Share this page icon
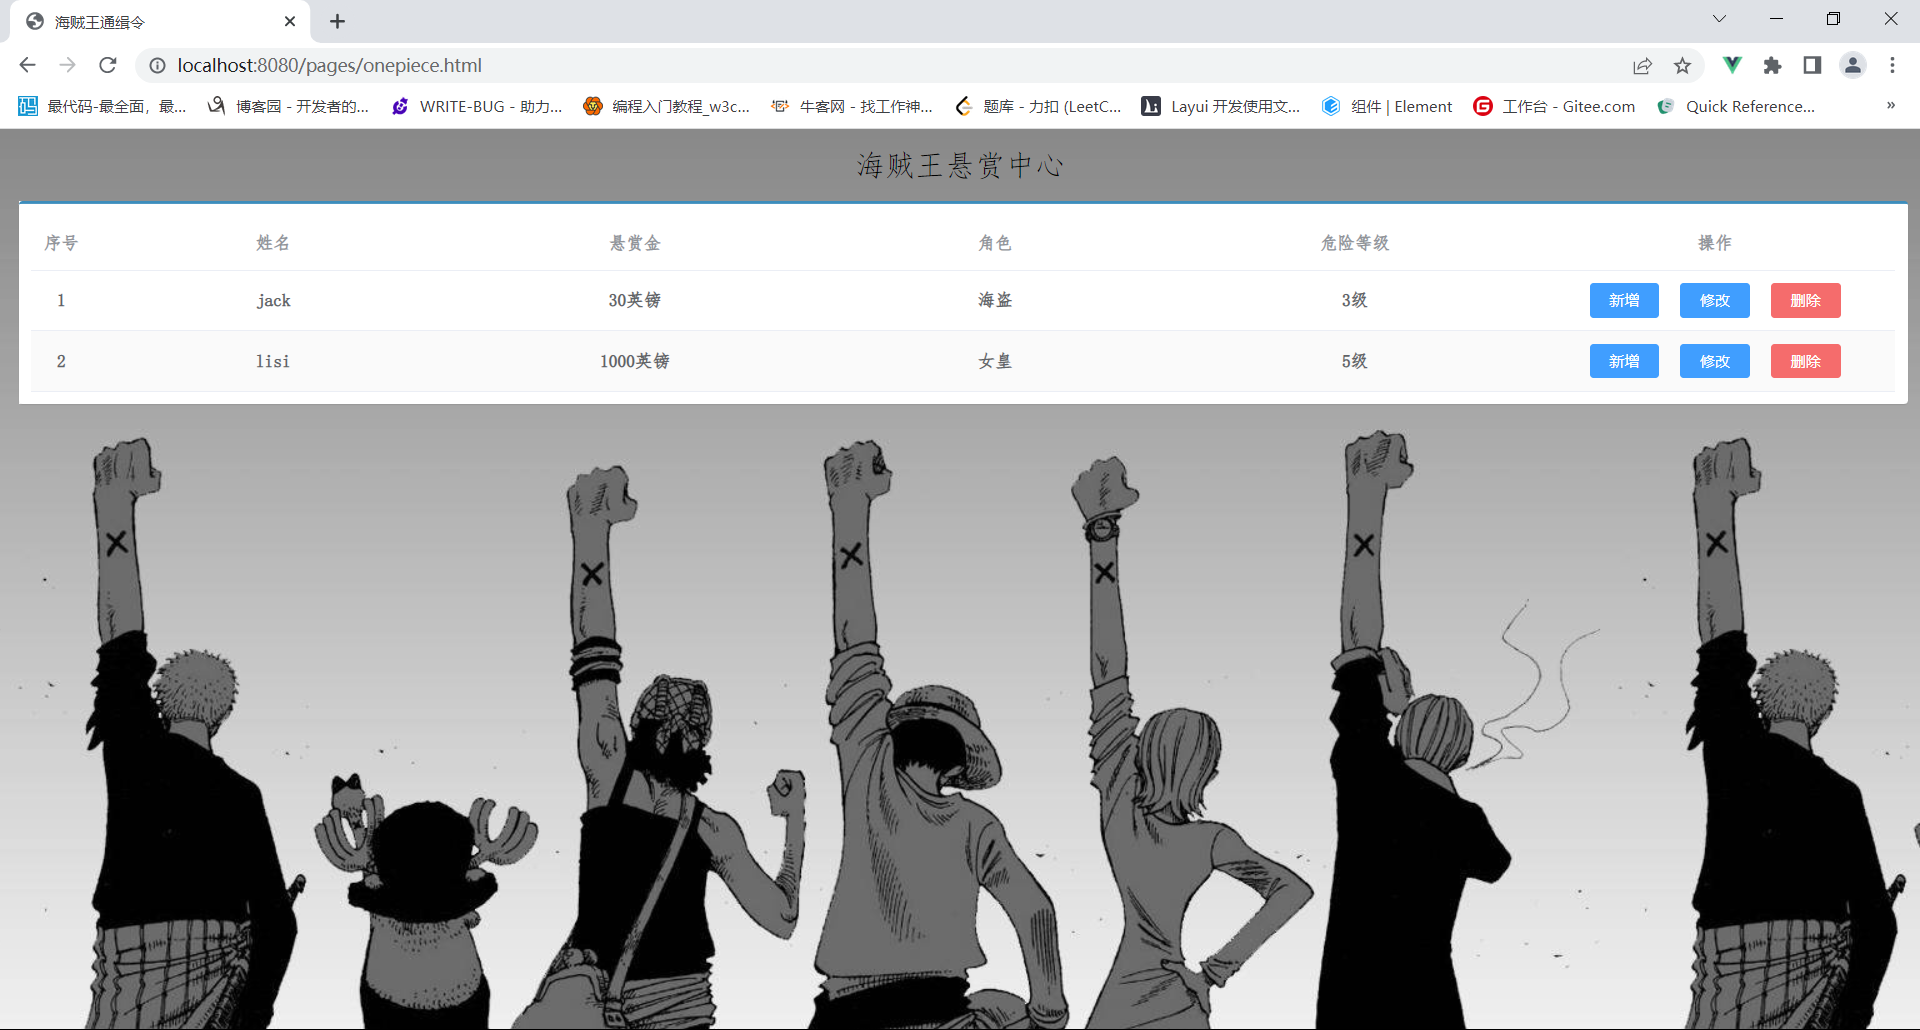 tap(1642, 65)
